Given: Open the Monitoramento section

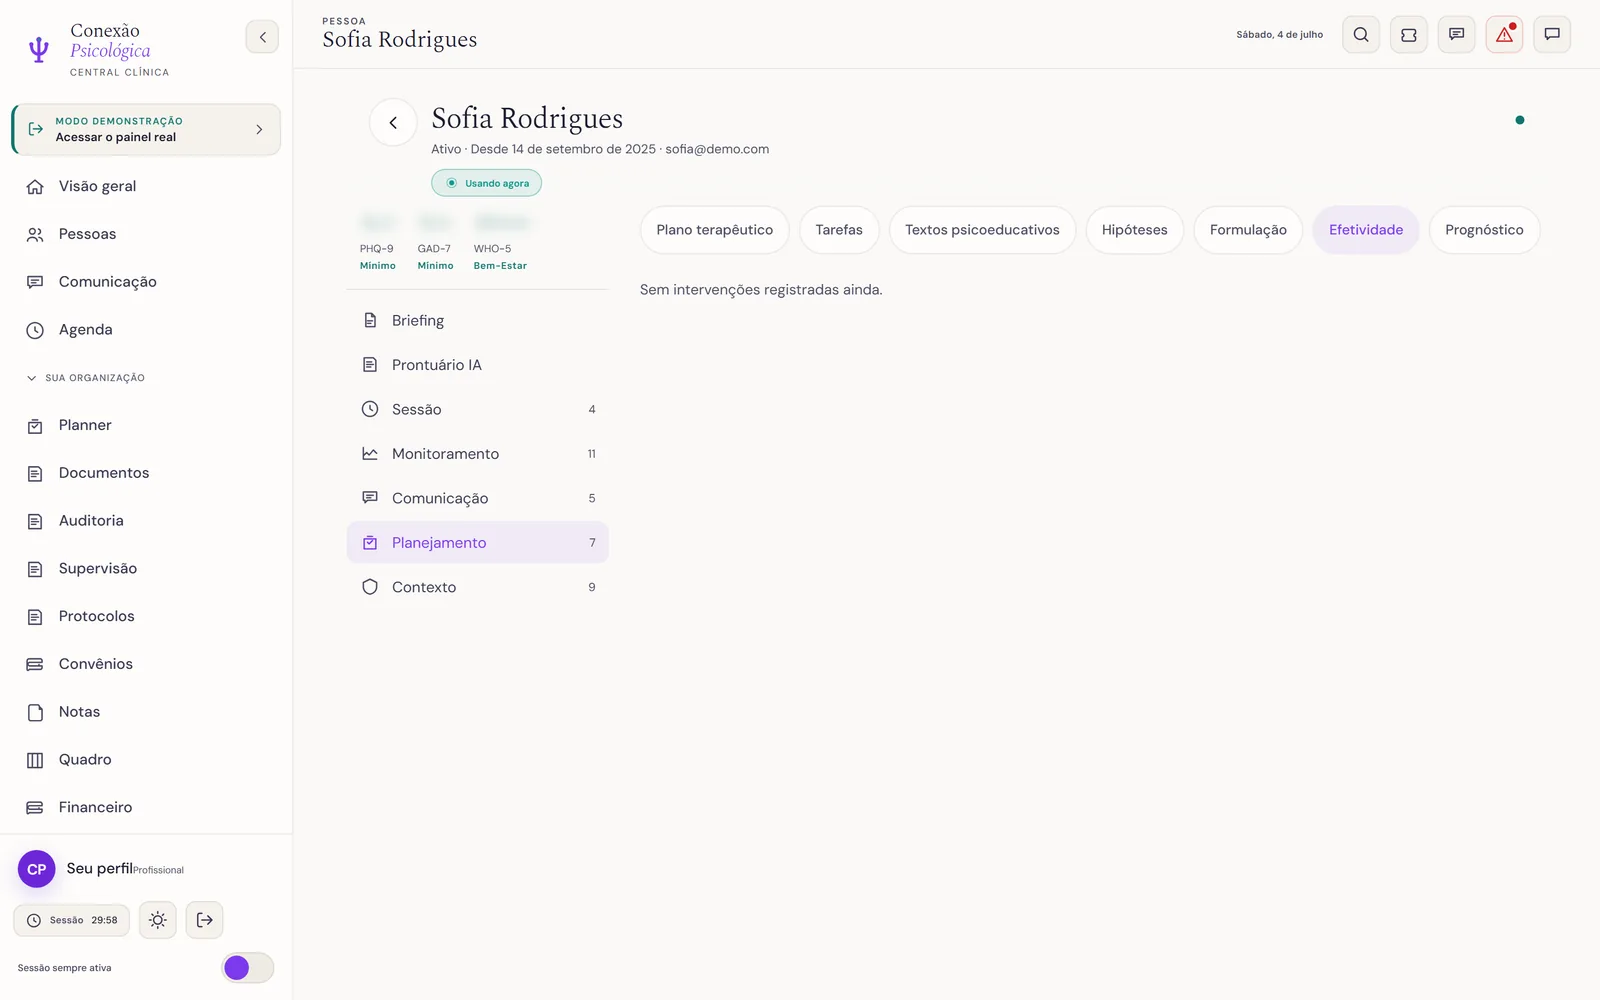Looking at the screenshot, I should 478,454.
